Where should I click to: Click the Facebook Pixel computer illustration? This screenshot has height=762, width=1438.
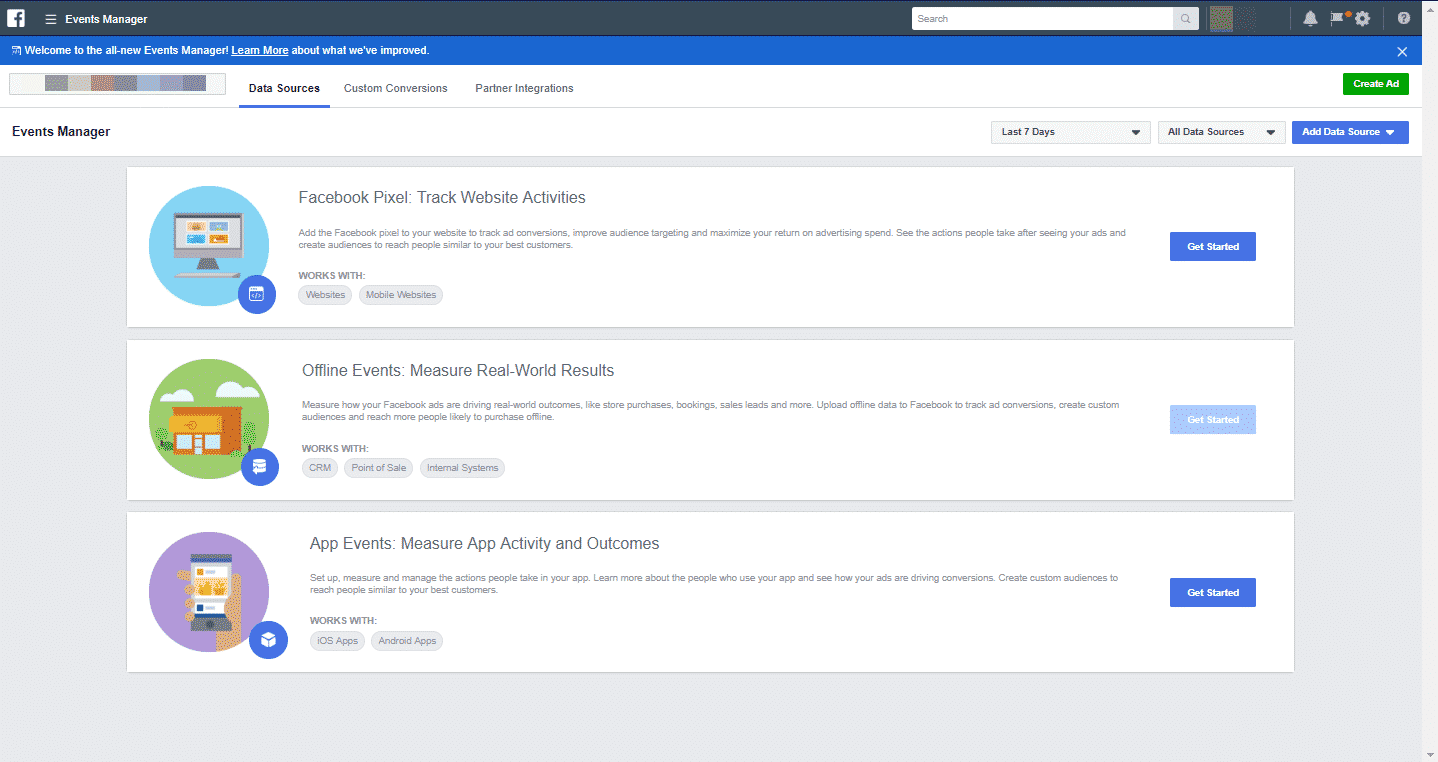[x=209, y=245]
